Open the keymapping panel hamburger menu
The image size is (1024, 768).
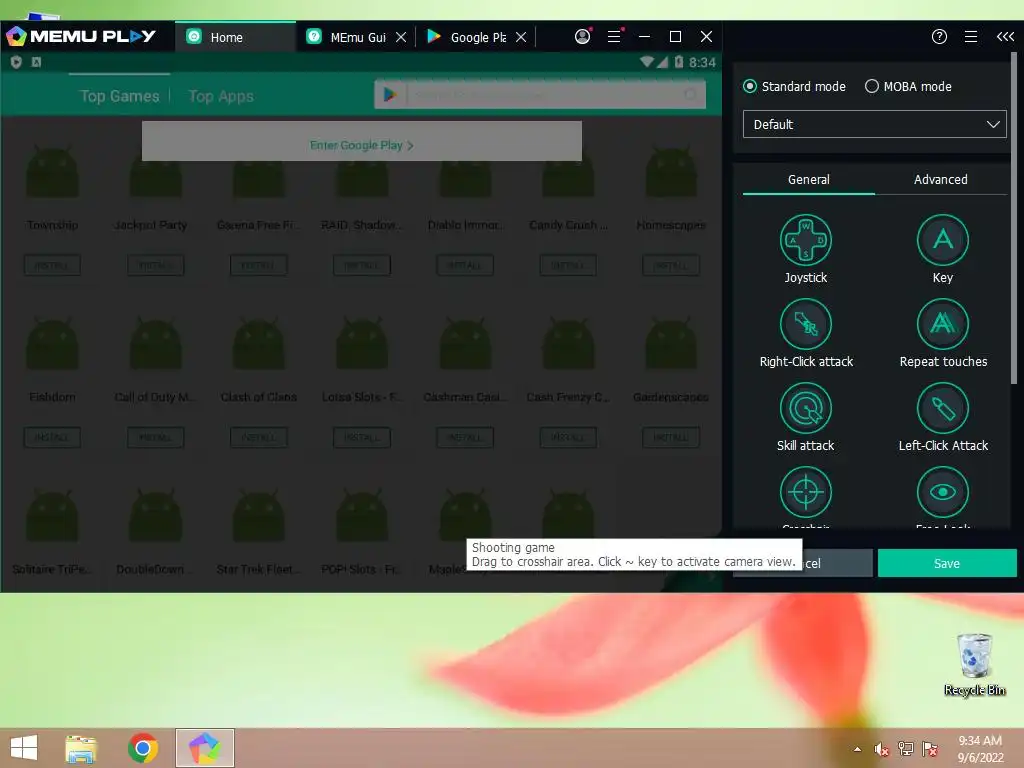pyautogui.click(x=971, y=37)
